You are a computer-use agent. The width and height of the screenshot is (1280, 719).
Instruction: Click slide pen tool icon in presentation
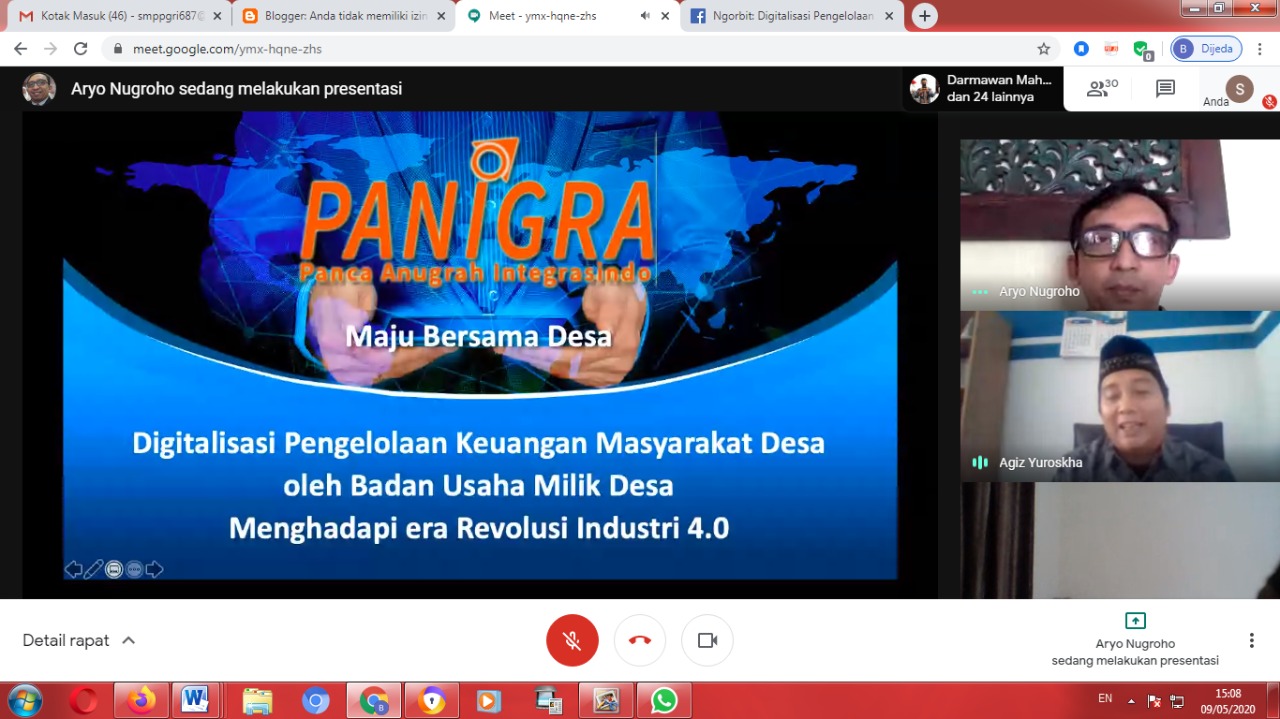[x=93, y=569]
